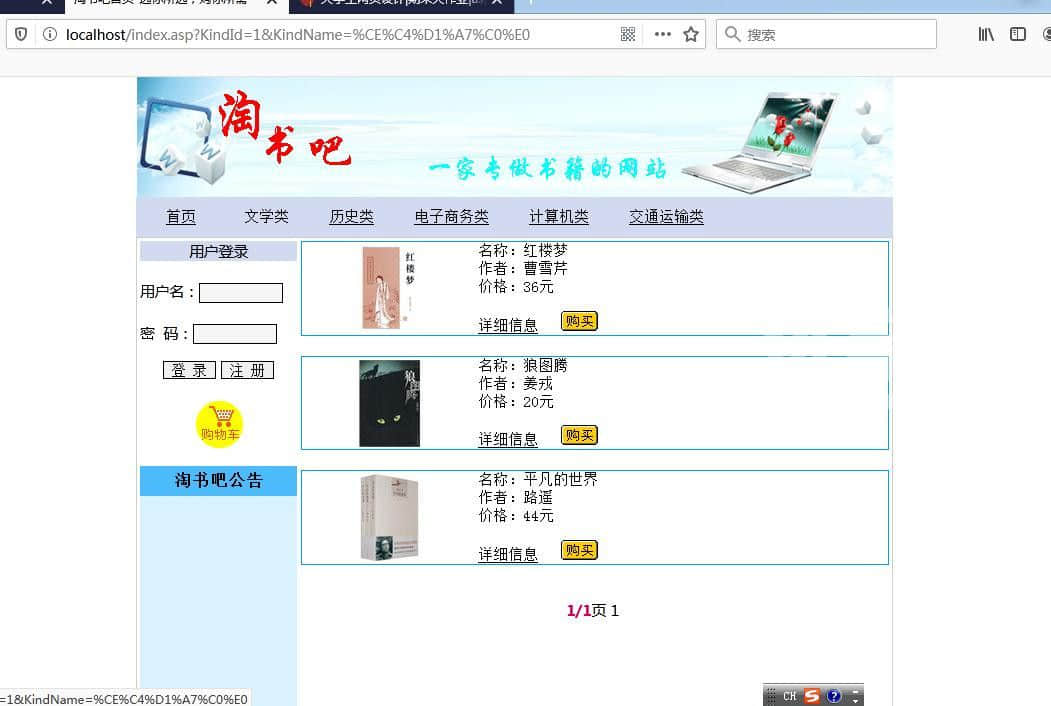Open page actions three-dot menu
This screenshot has width=1051, height=706.
coord(662,34)
